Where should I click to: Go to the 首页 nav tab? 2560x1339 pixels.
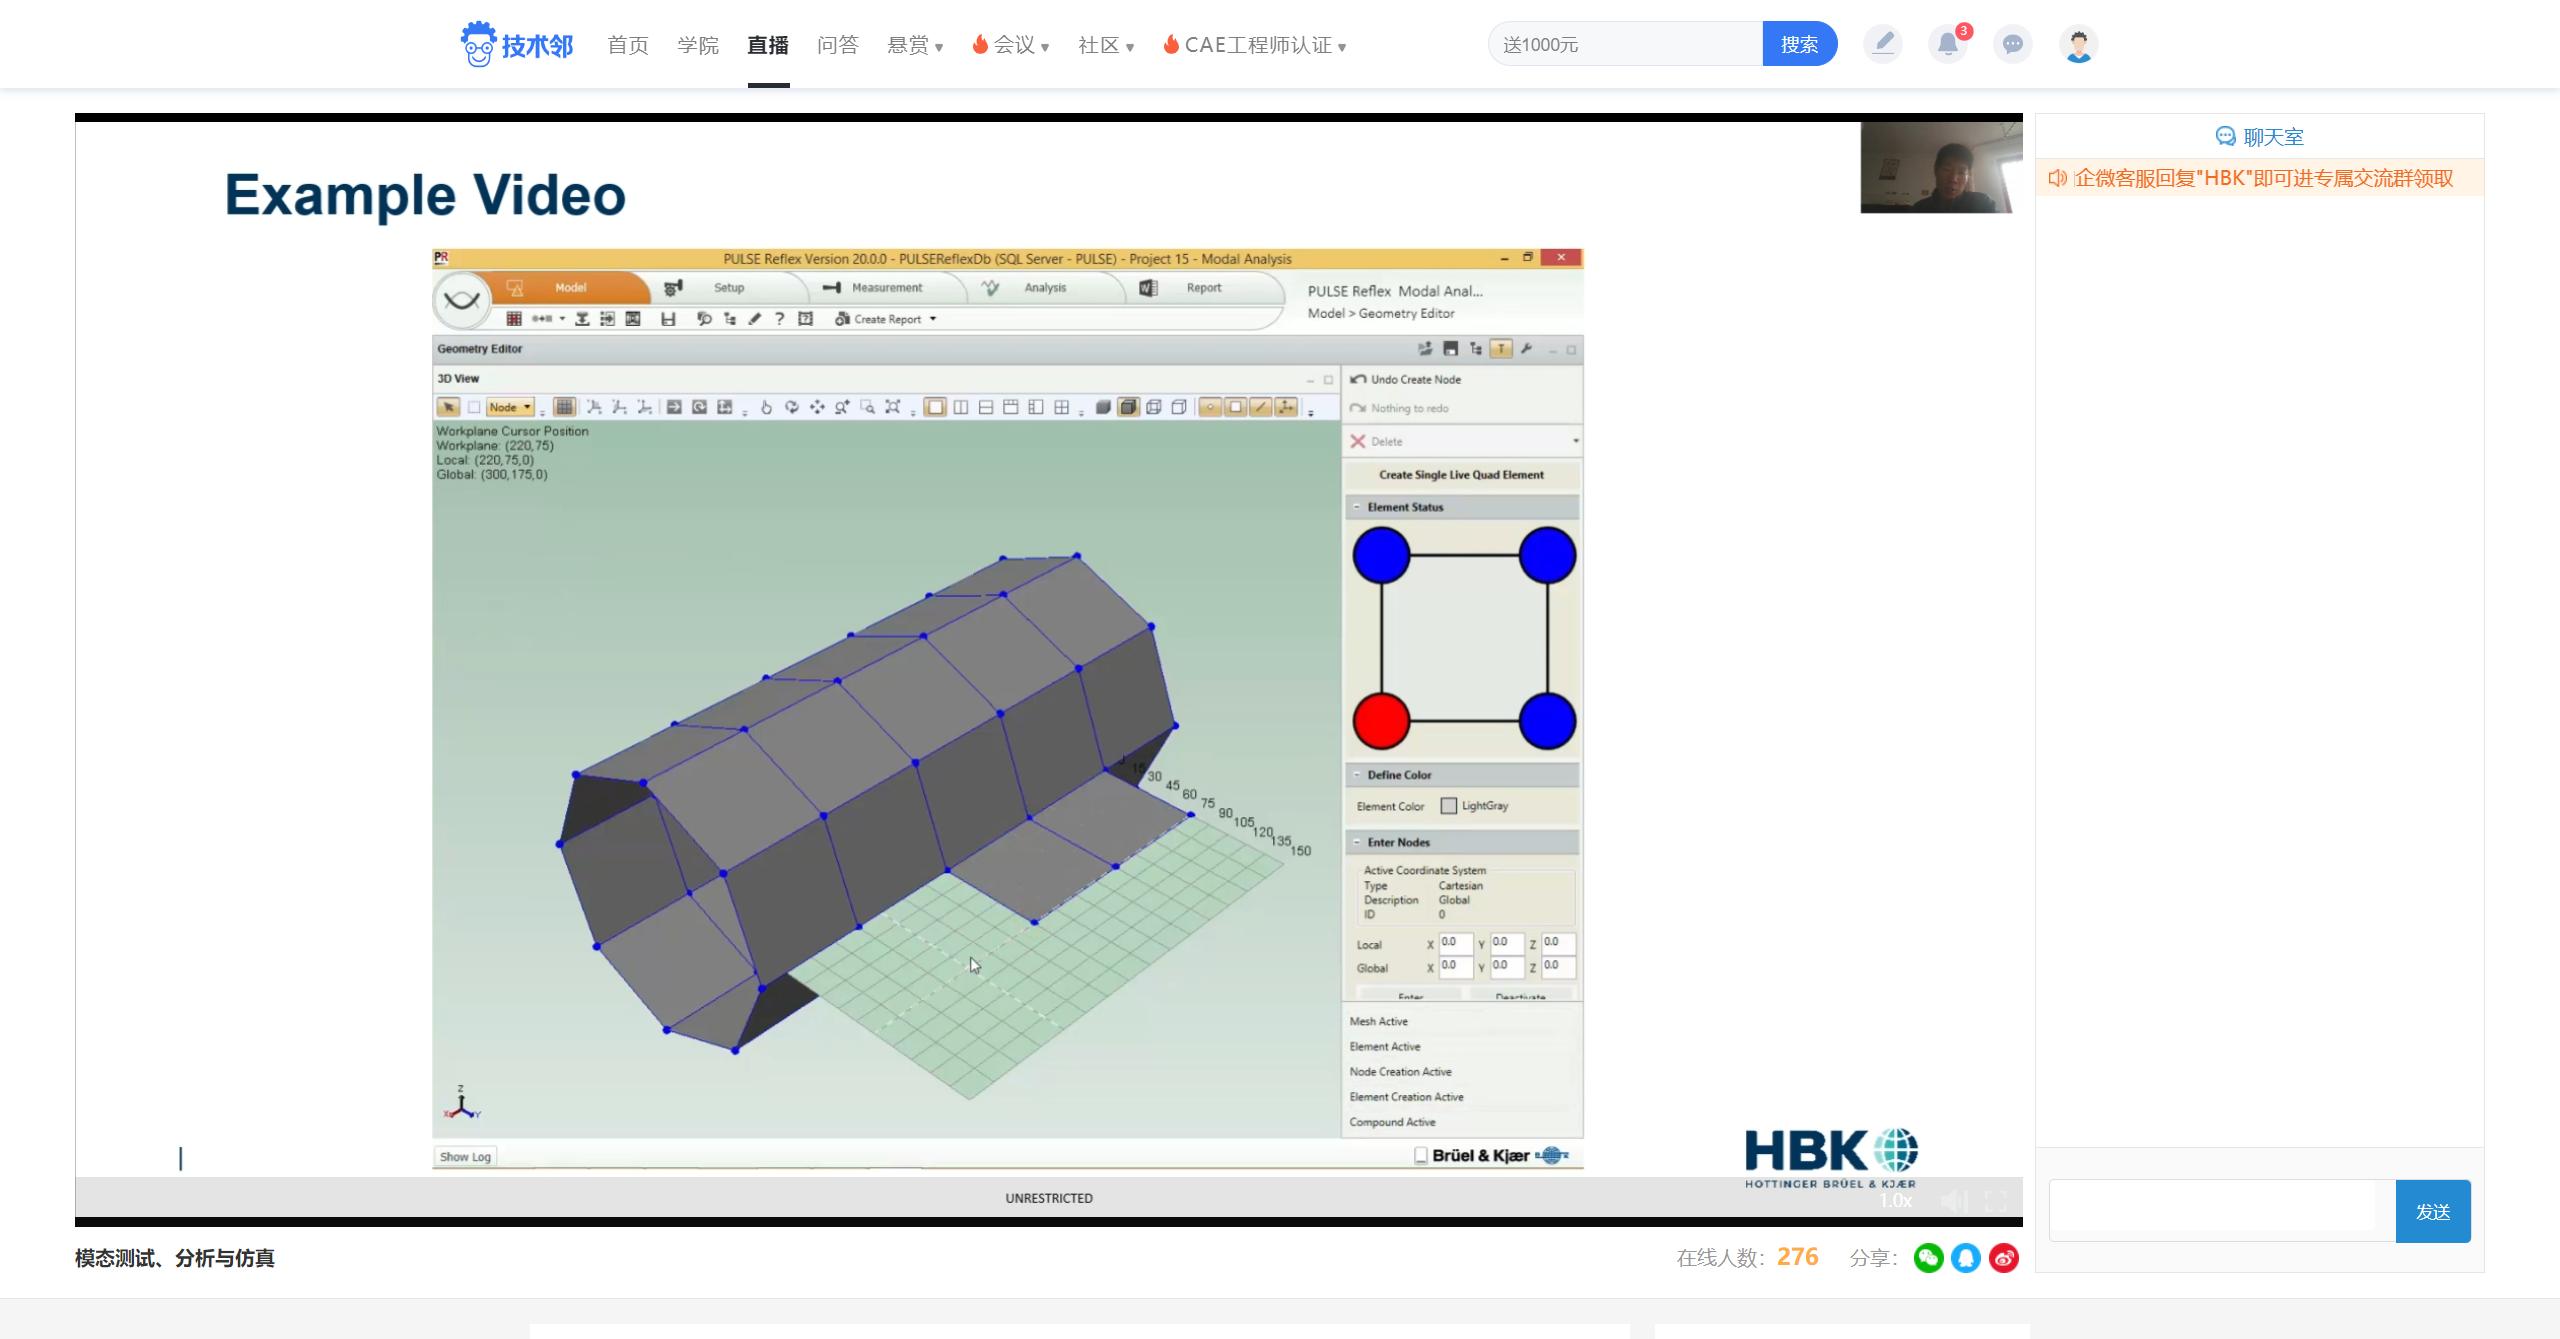[628, 45]
